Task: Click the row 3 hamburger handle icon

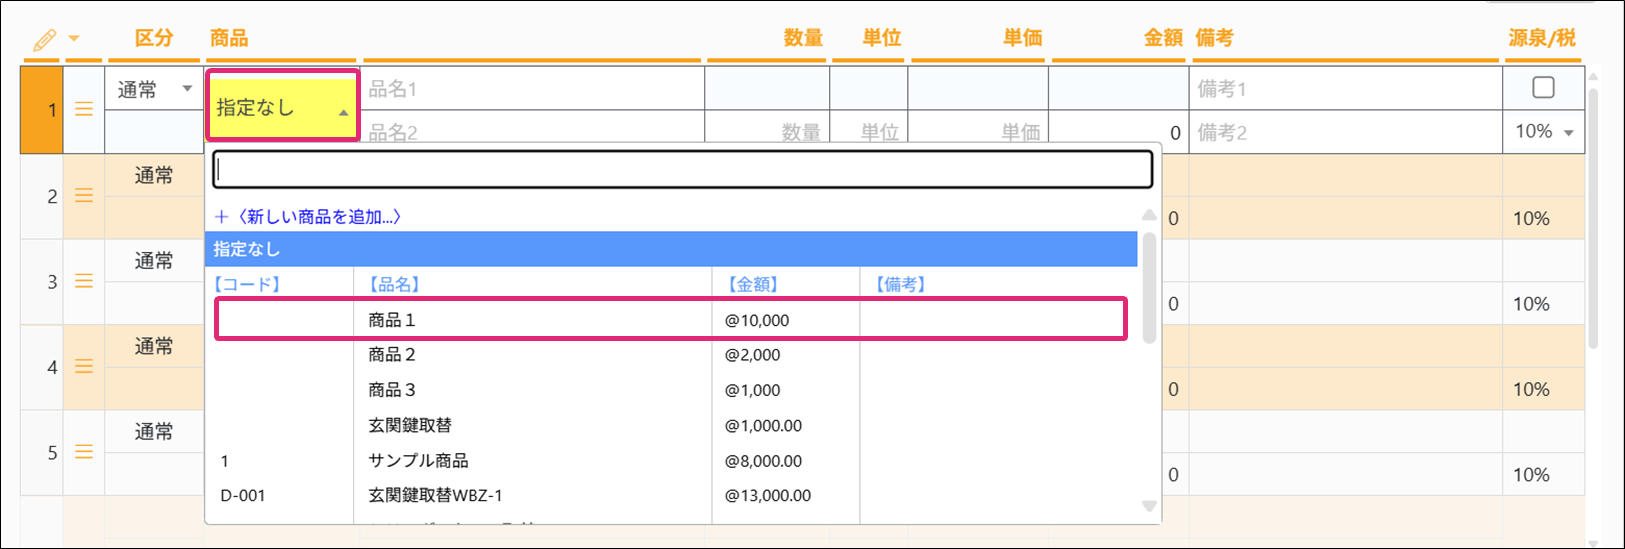Action: coord(84,282)
